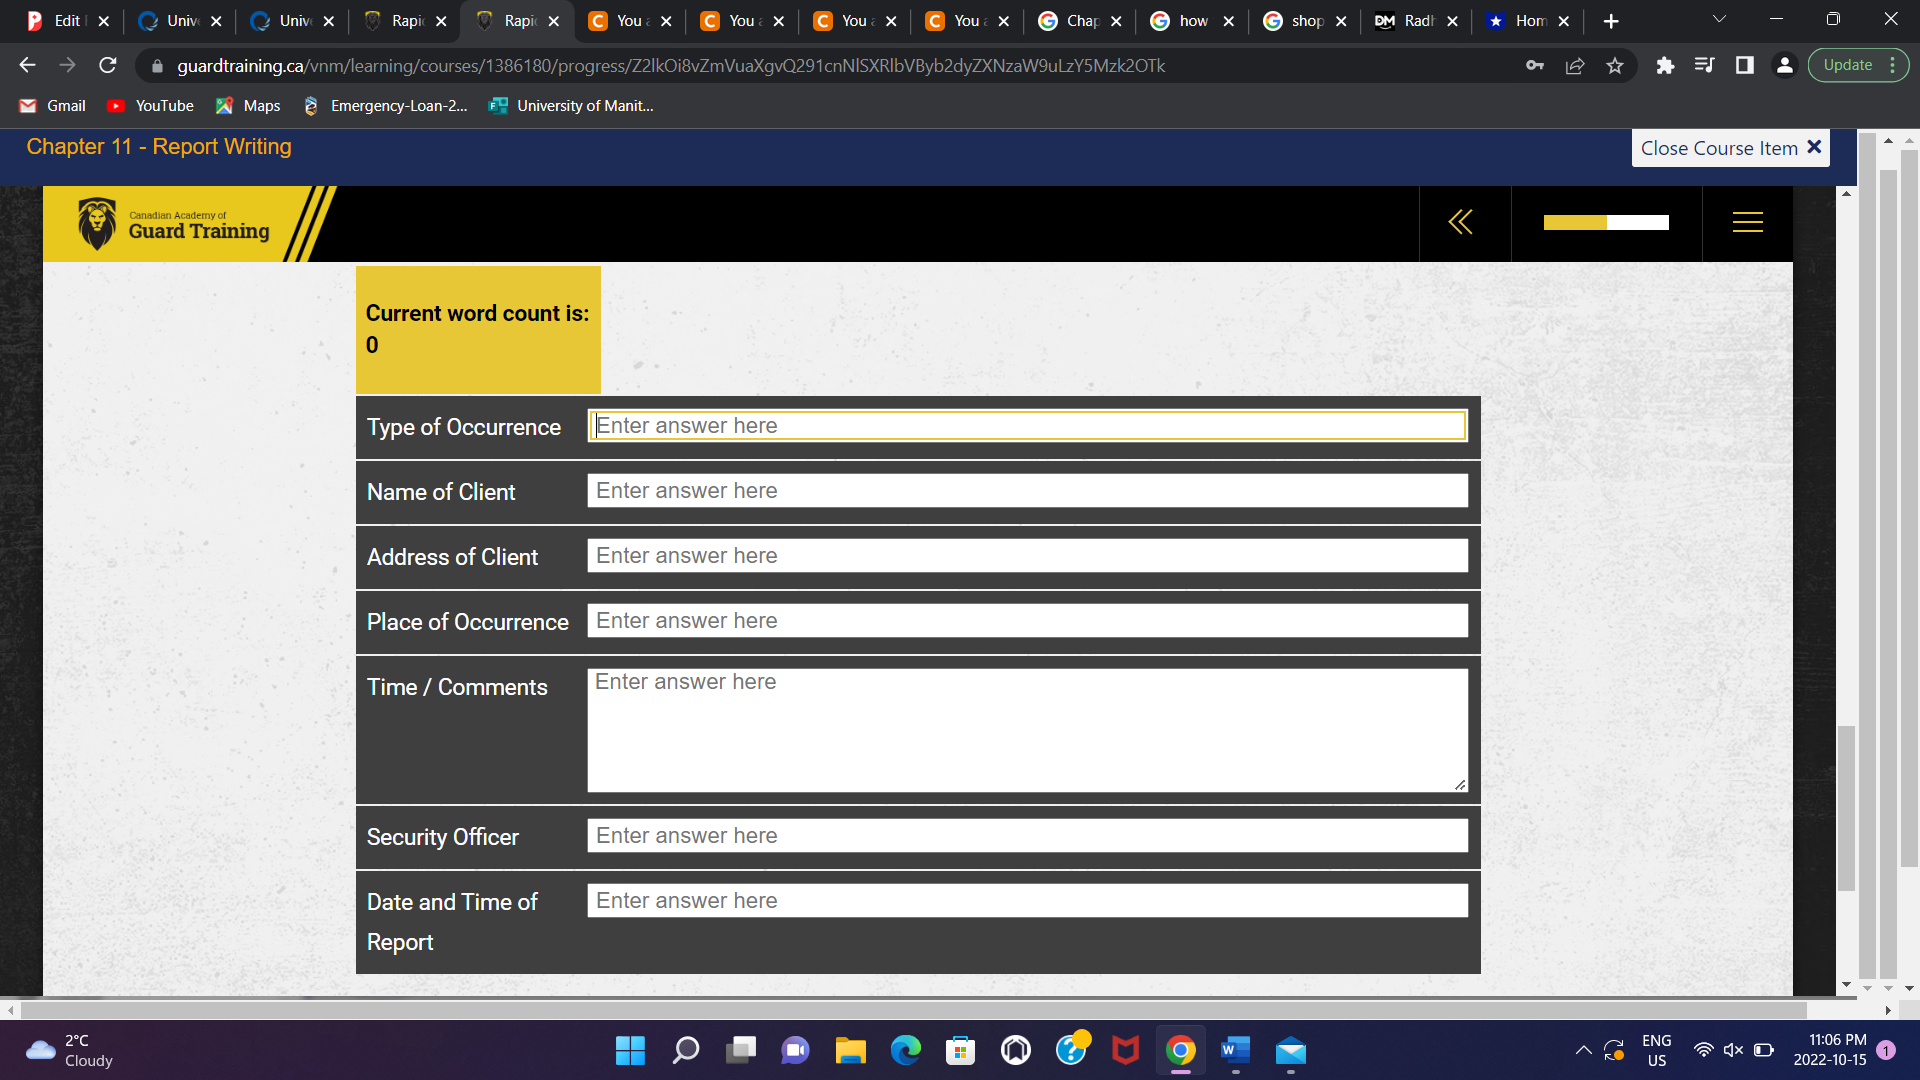Click the course progress bar
Screen dimensions: 1920x1080
[x=1606, y=223]
